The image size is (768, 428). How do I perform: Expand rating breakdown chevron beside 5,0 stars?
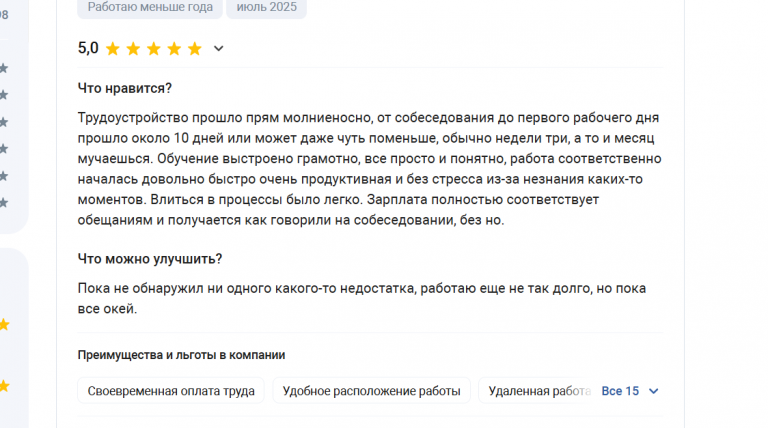[x=218, y=48]
